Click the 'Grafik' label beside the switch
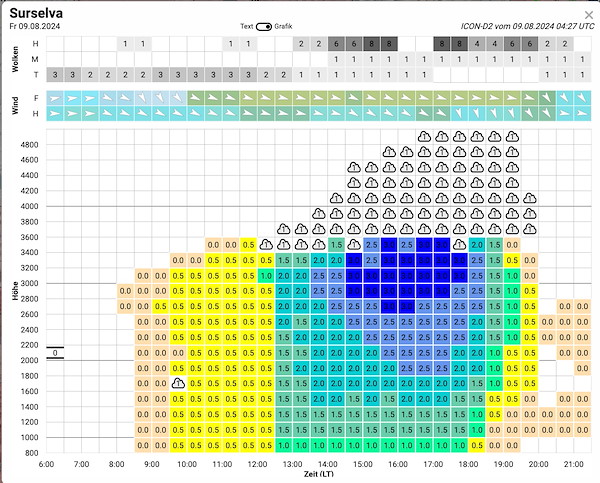The width and height of the screenshot is (600, 483). 283,26
